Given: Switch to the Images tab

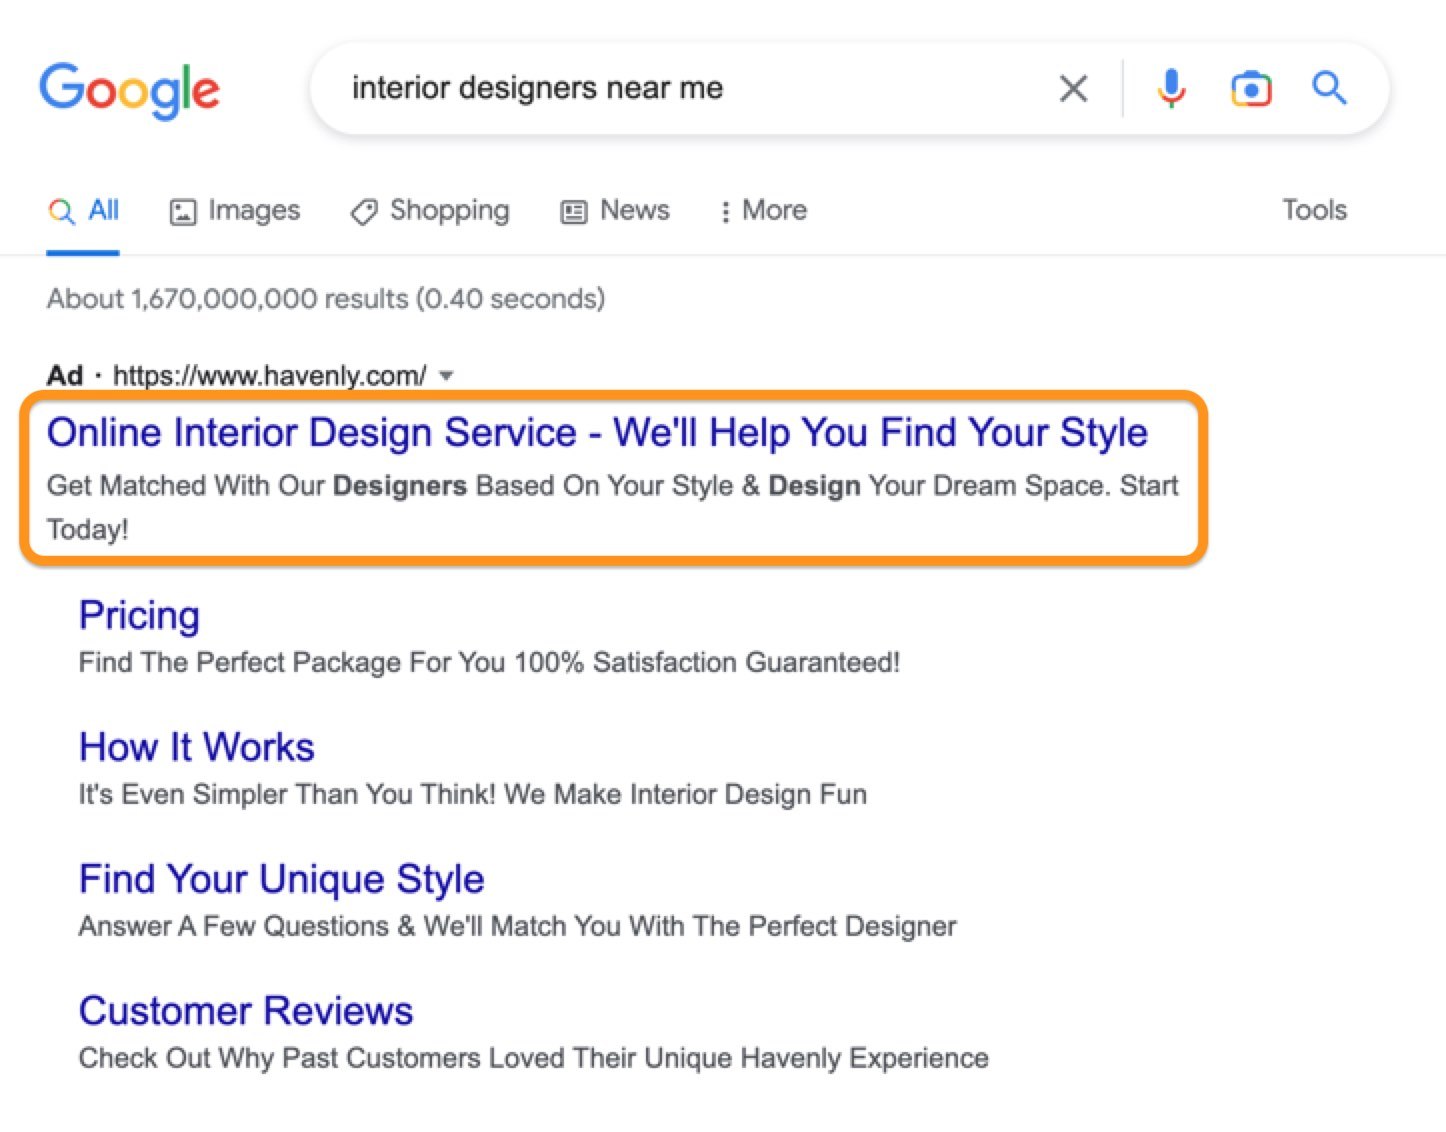Looking at the screenshot, I should 235,210.
